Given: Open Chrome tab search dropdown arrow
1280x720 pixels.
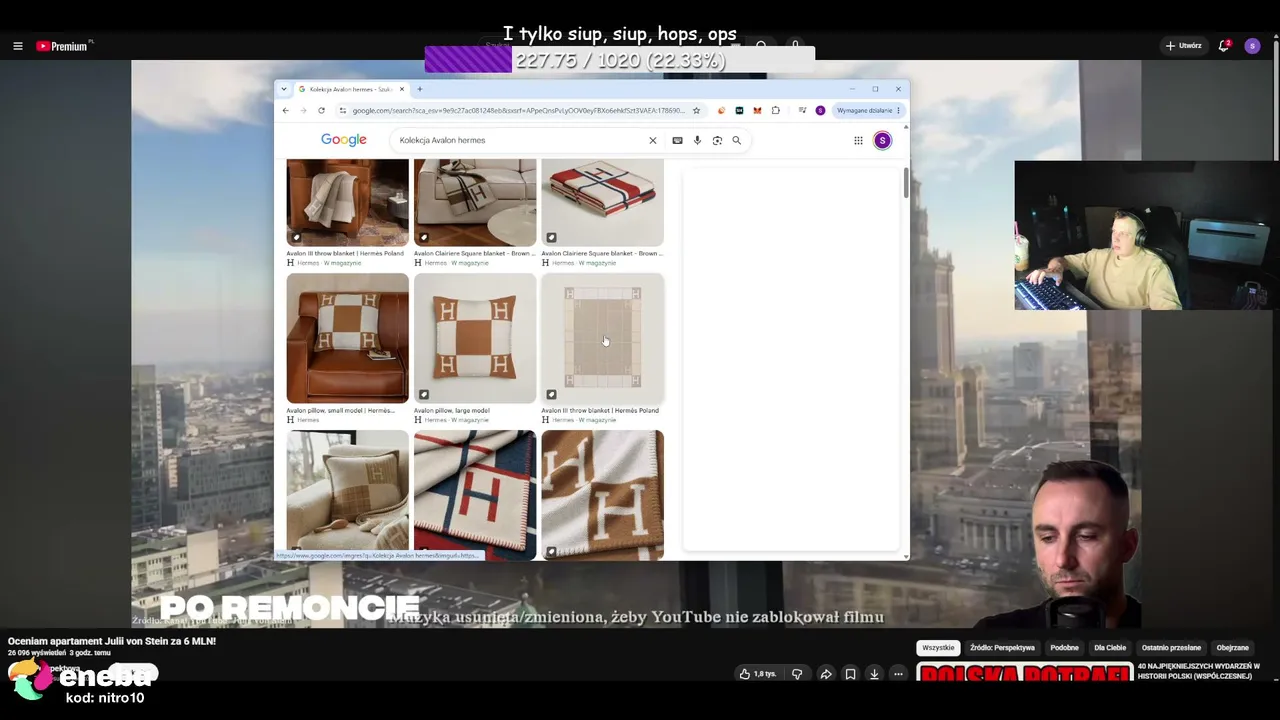Looking at the screenshot, I should click(283, 89).
